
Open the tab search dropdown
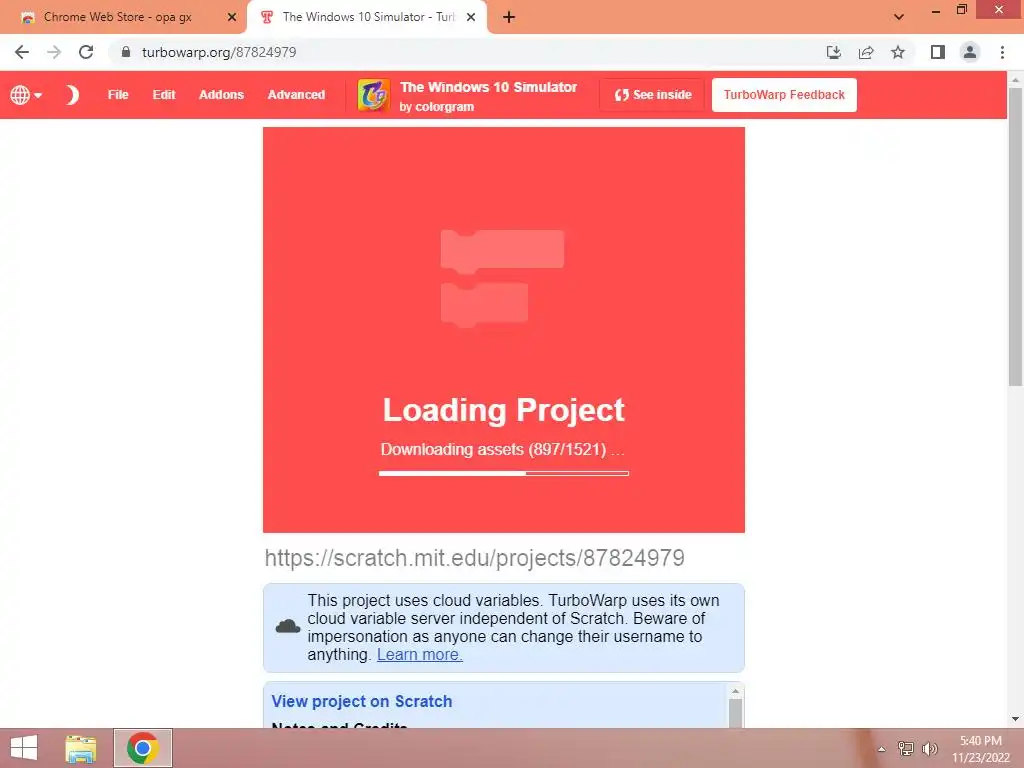click(899, 17)
